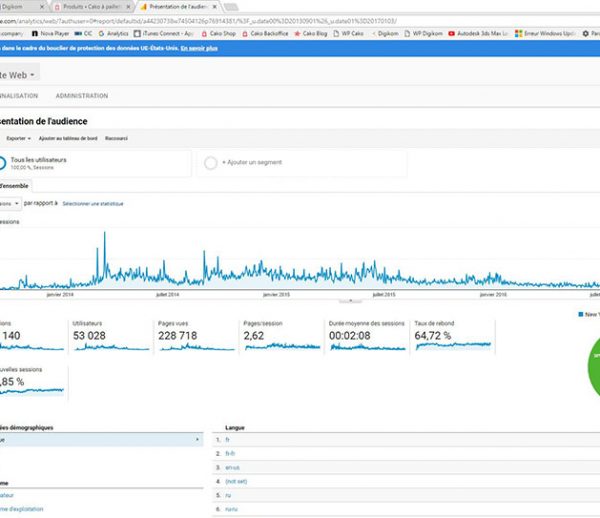
Task: Click the green pie chart segment
Action: (x=594, y=367)
